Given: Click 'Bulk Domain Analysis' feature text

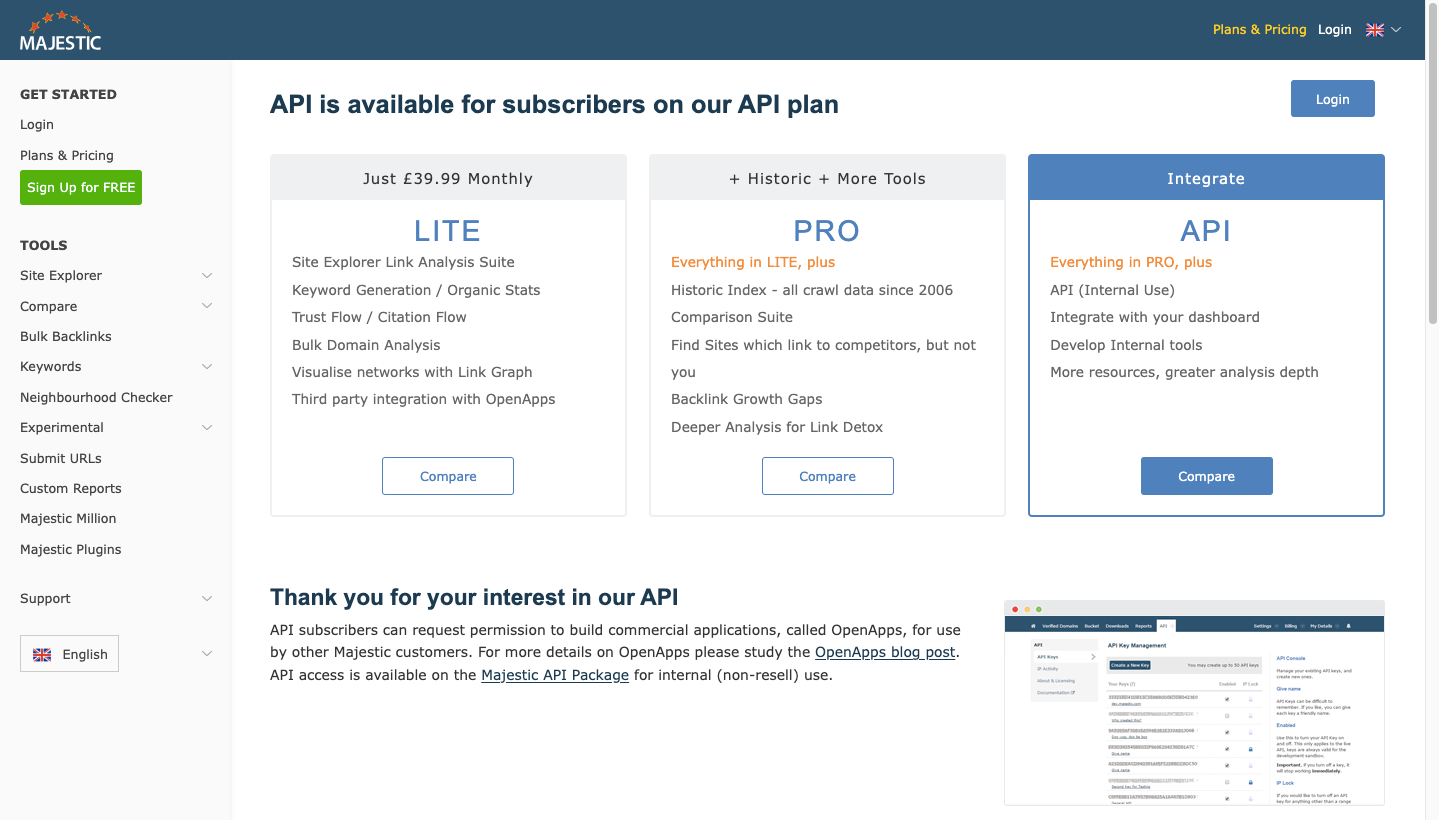Looking at the screenshot, I should tap(366, 345).
